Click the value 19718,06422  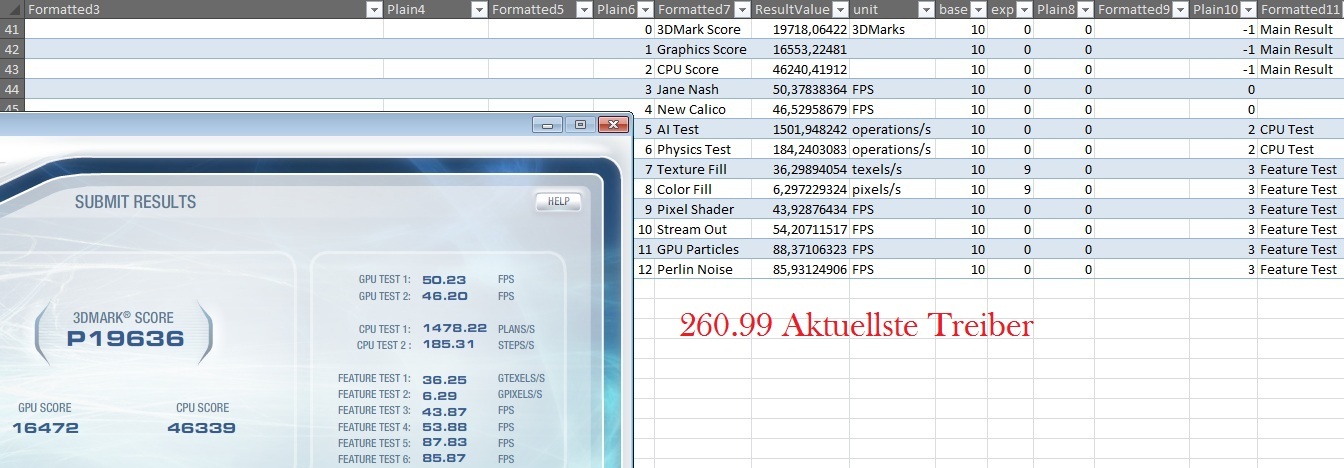810,30
